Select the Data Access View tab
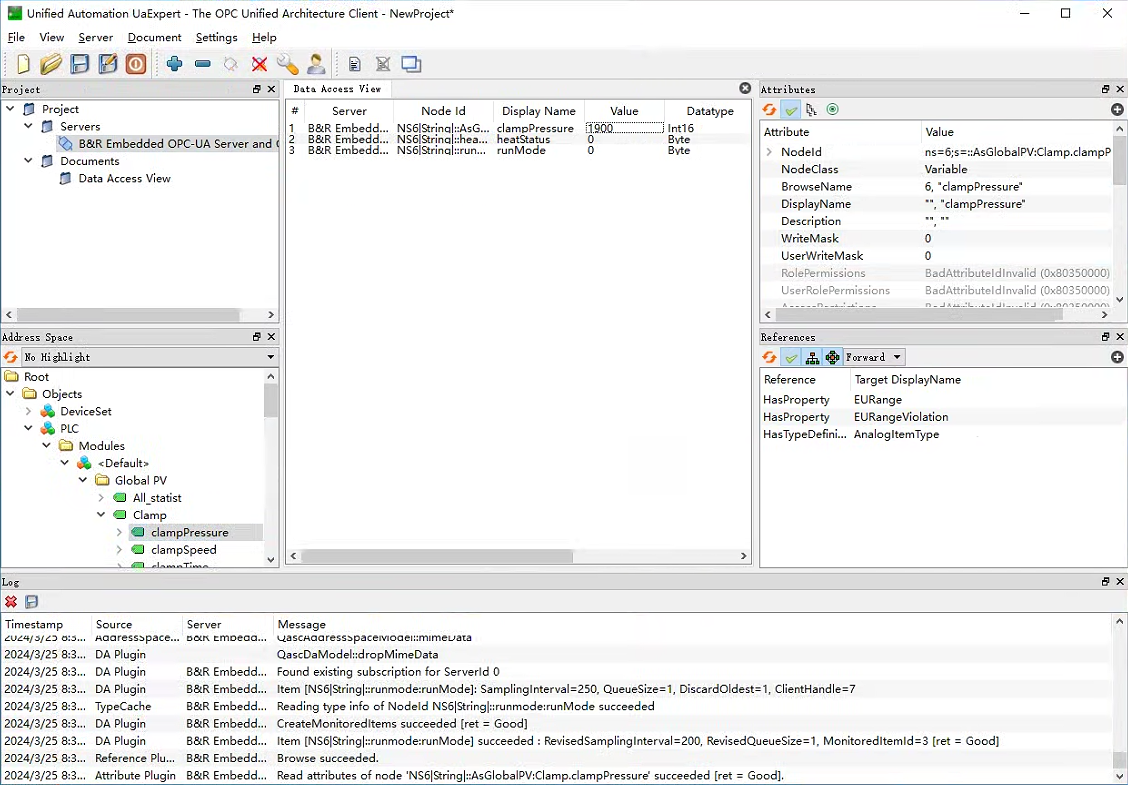 [337, 89]
